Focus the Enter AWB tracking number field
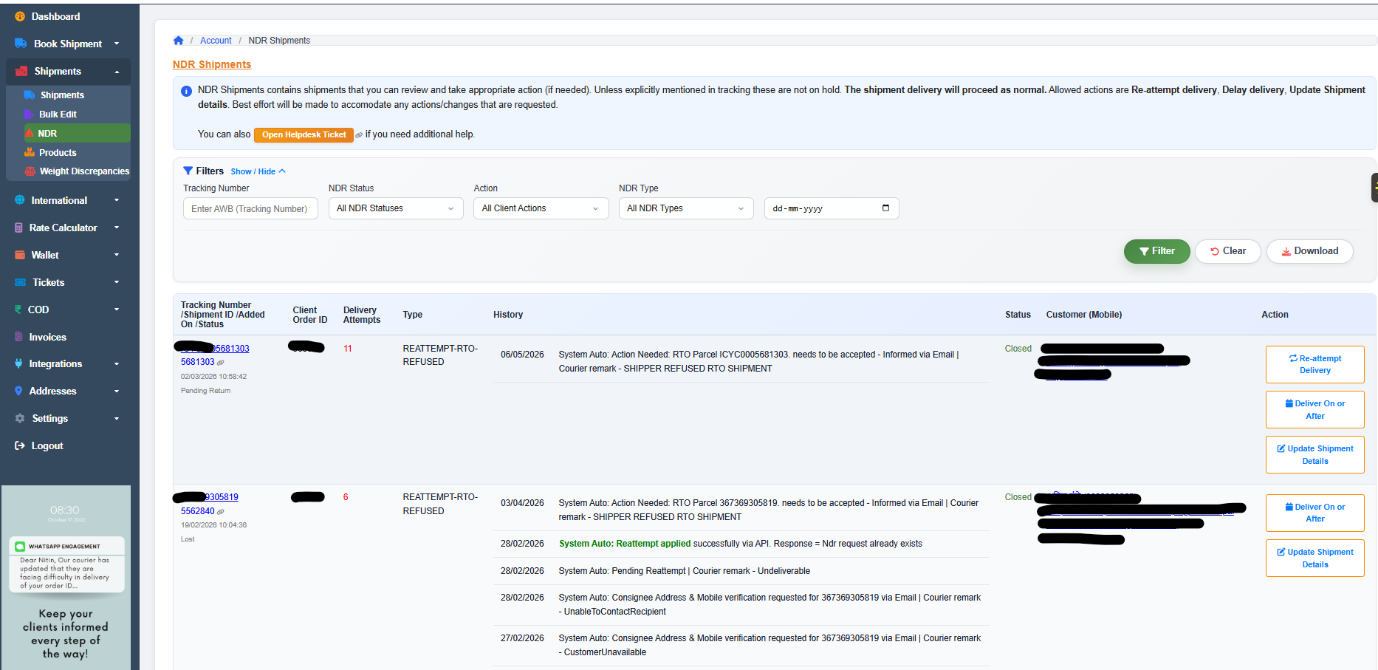Viewport: 1378px width, 670px height. 251,208
